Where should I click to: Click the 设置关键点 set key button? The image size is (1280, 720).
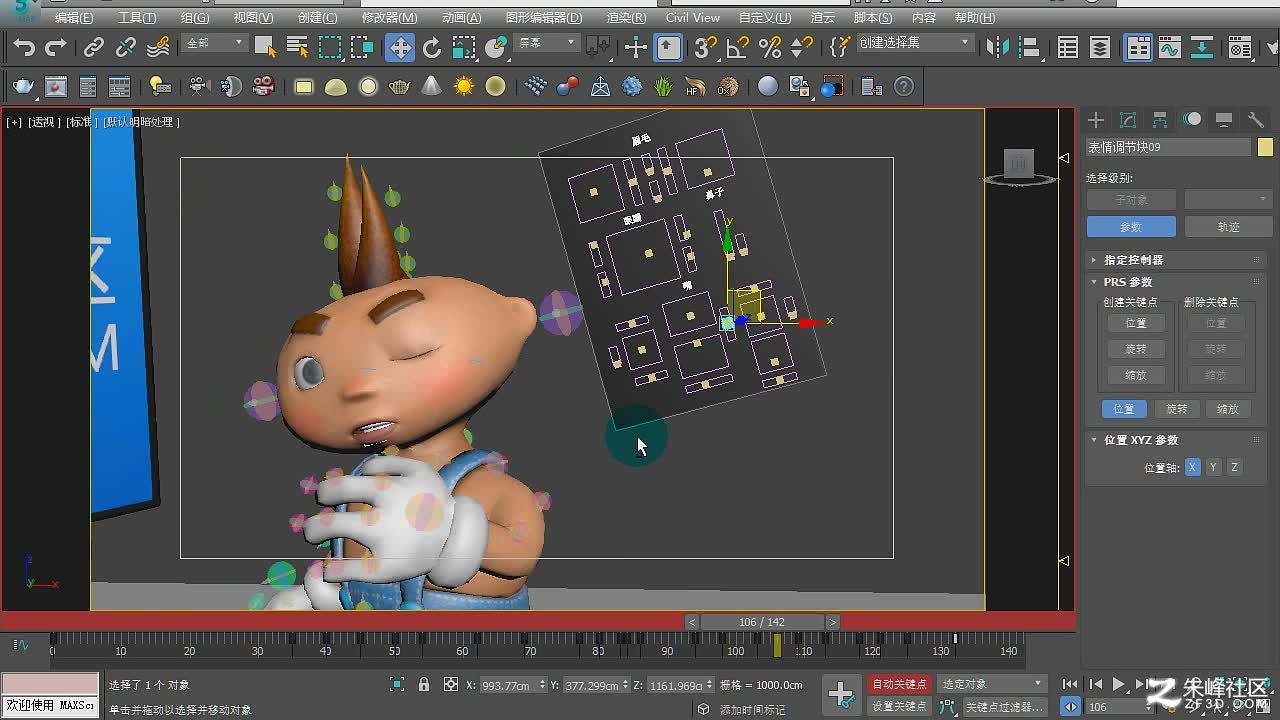(x=899, y=706)
